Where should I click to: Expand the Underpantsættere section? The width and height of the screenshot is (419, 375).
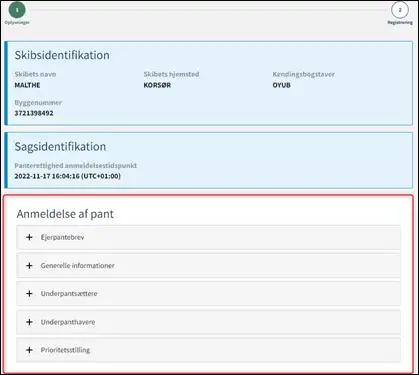[208, 294]
